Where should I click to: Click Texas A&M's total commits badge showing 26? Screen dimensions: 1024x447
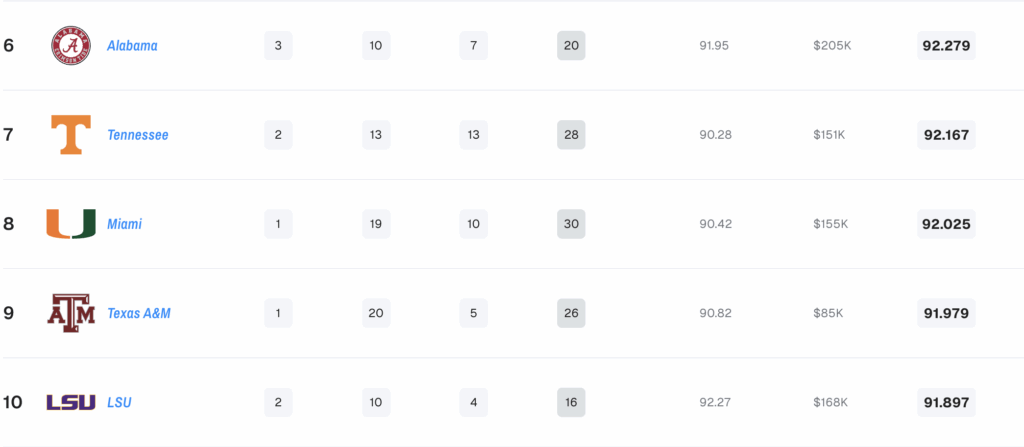click(x=571, y=313)
